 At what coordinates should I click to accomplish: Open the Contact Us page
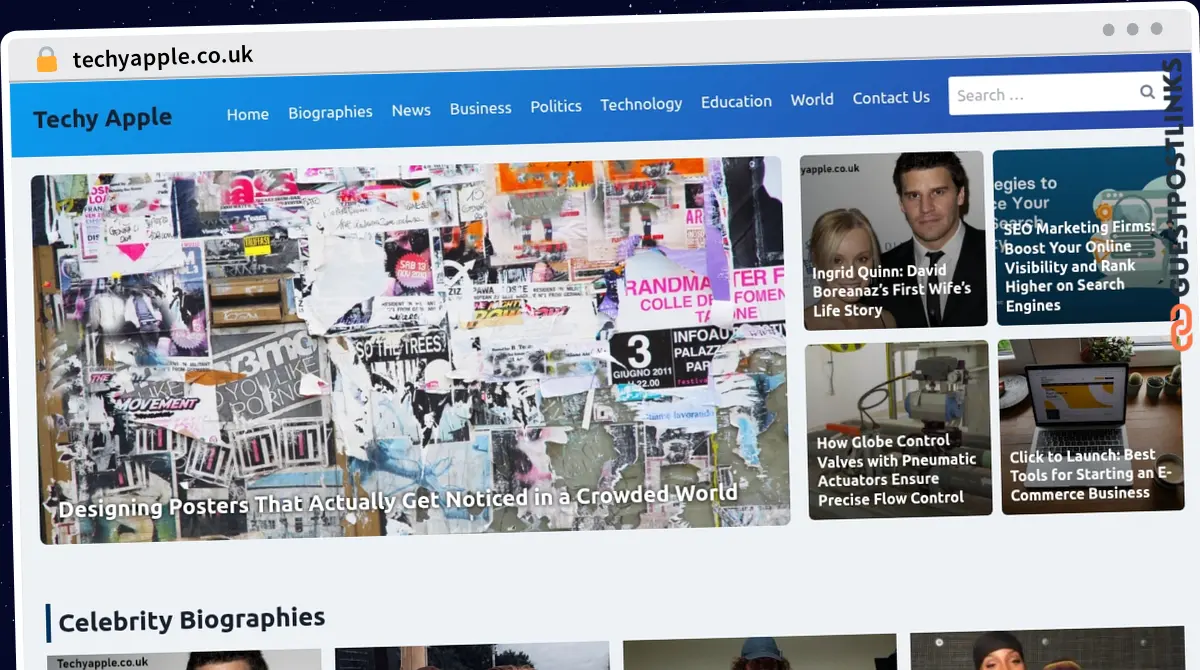pos(891,97)
